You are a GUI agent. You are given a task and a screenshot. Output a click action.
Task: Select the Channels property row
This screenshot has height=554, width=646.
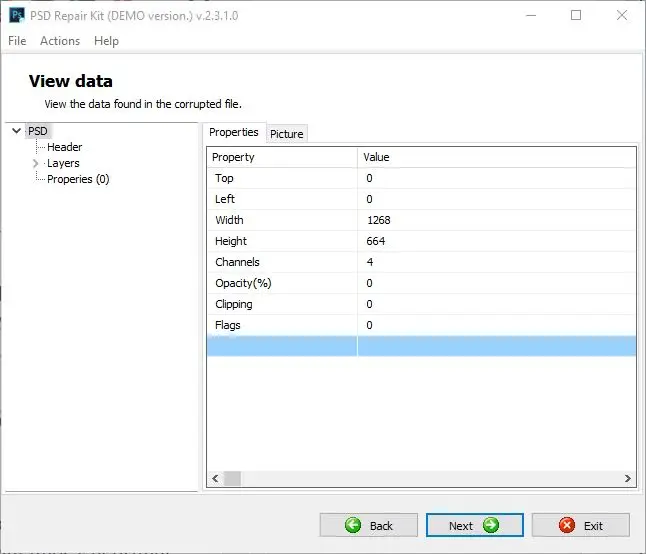[421, 262]
